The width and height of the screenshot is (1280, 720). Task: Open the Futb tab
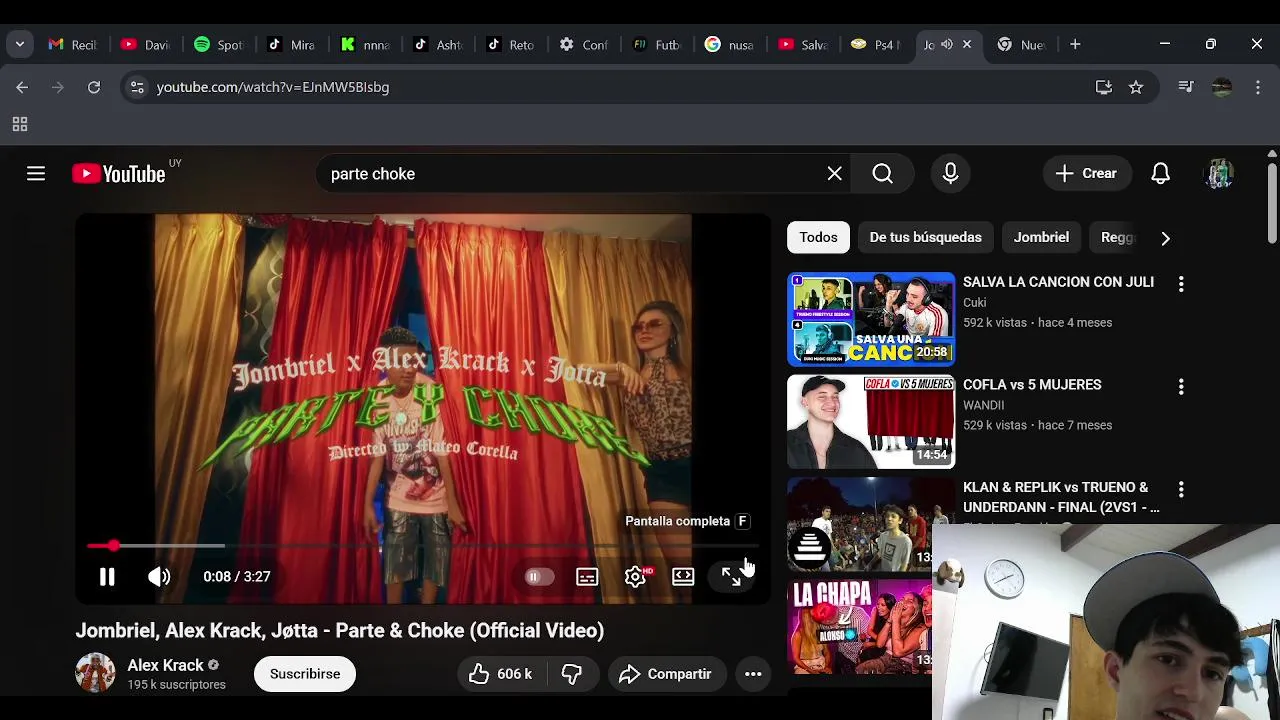click(x=656, y=44)
